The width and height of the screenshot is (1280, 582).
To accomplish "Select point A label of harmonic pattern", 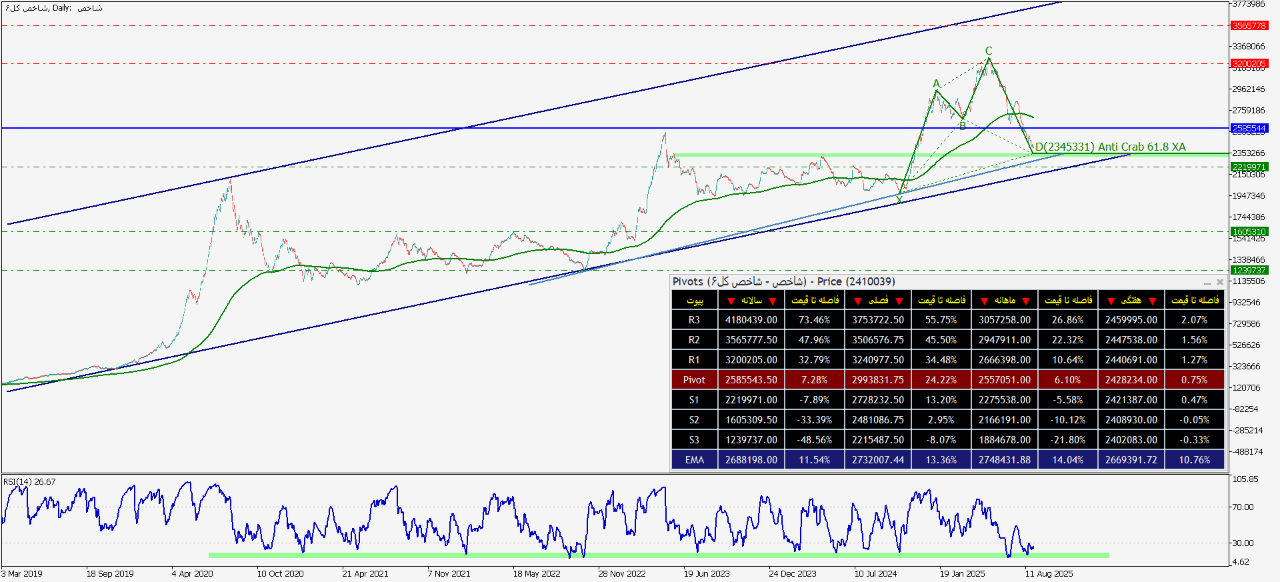I will tap(936, 84).
